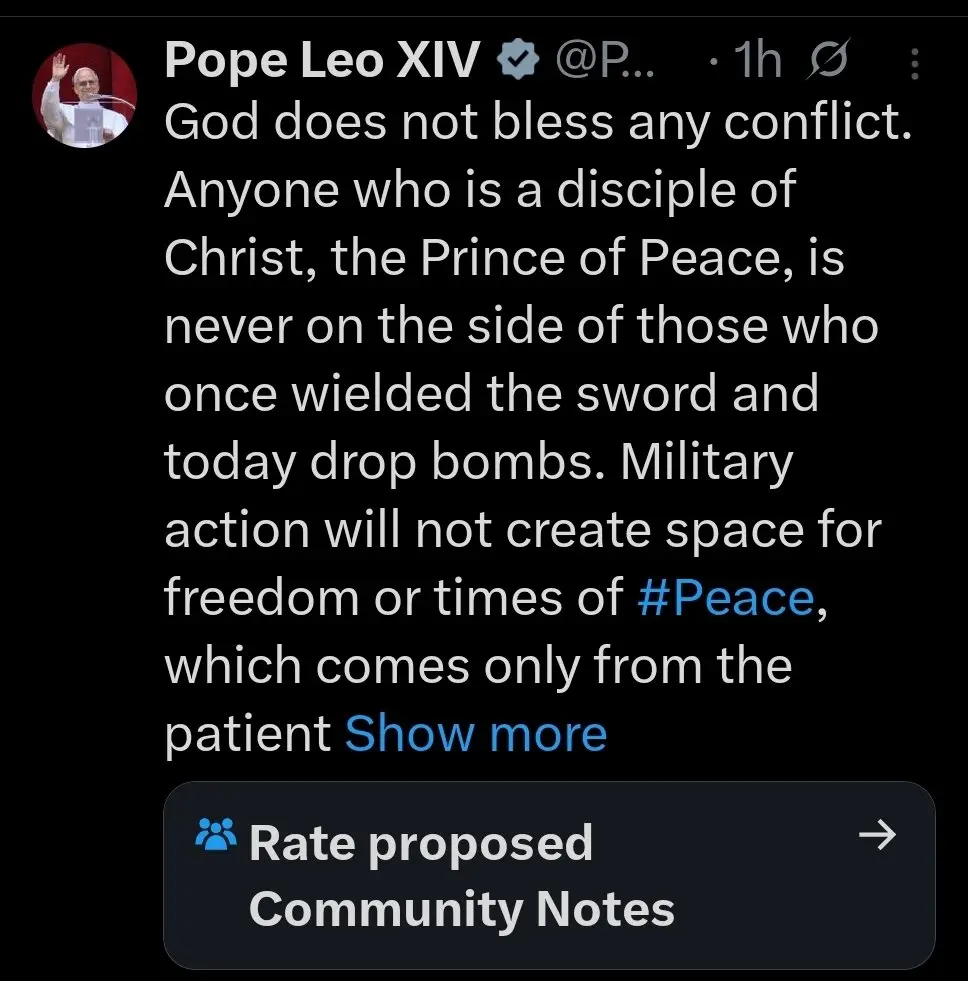Screen dimensions: 968x981
Task: Click the line "which comes only from the"
Action: pyautogui.click(x=478, y=665)
